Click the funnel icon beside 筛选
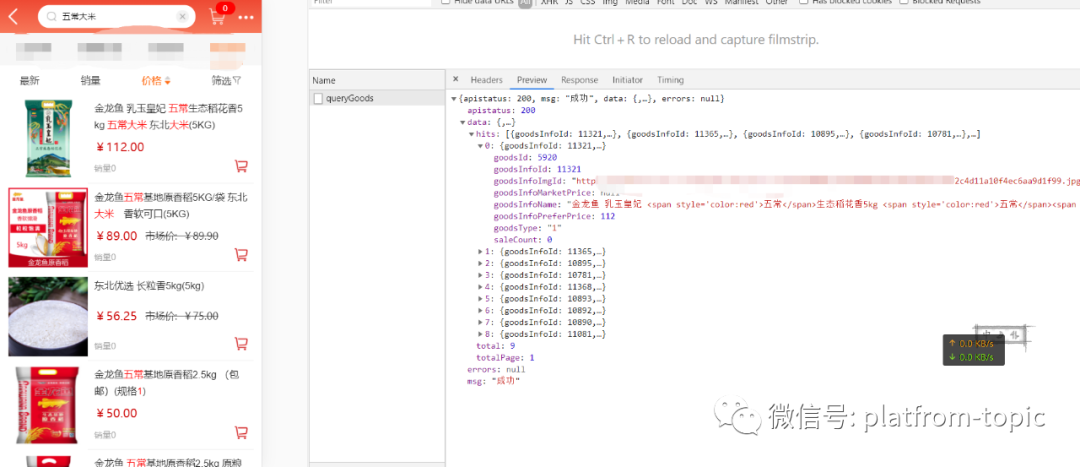The width and height of the screenshot is (1080, 467). coord(237,81)
